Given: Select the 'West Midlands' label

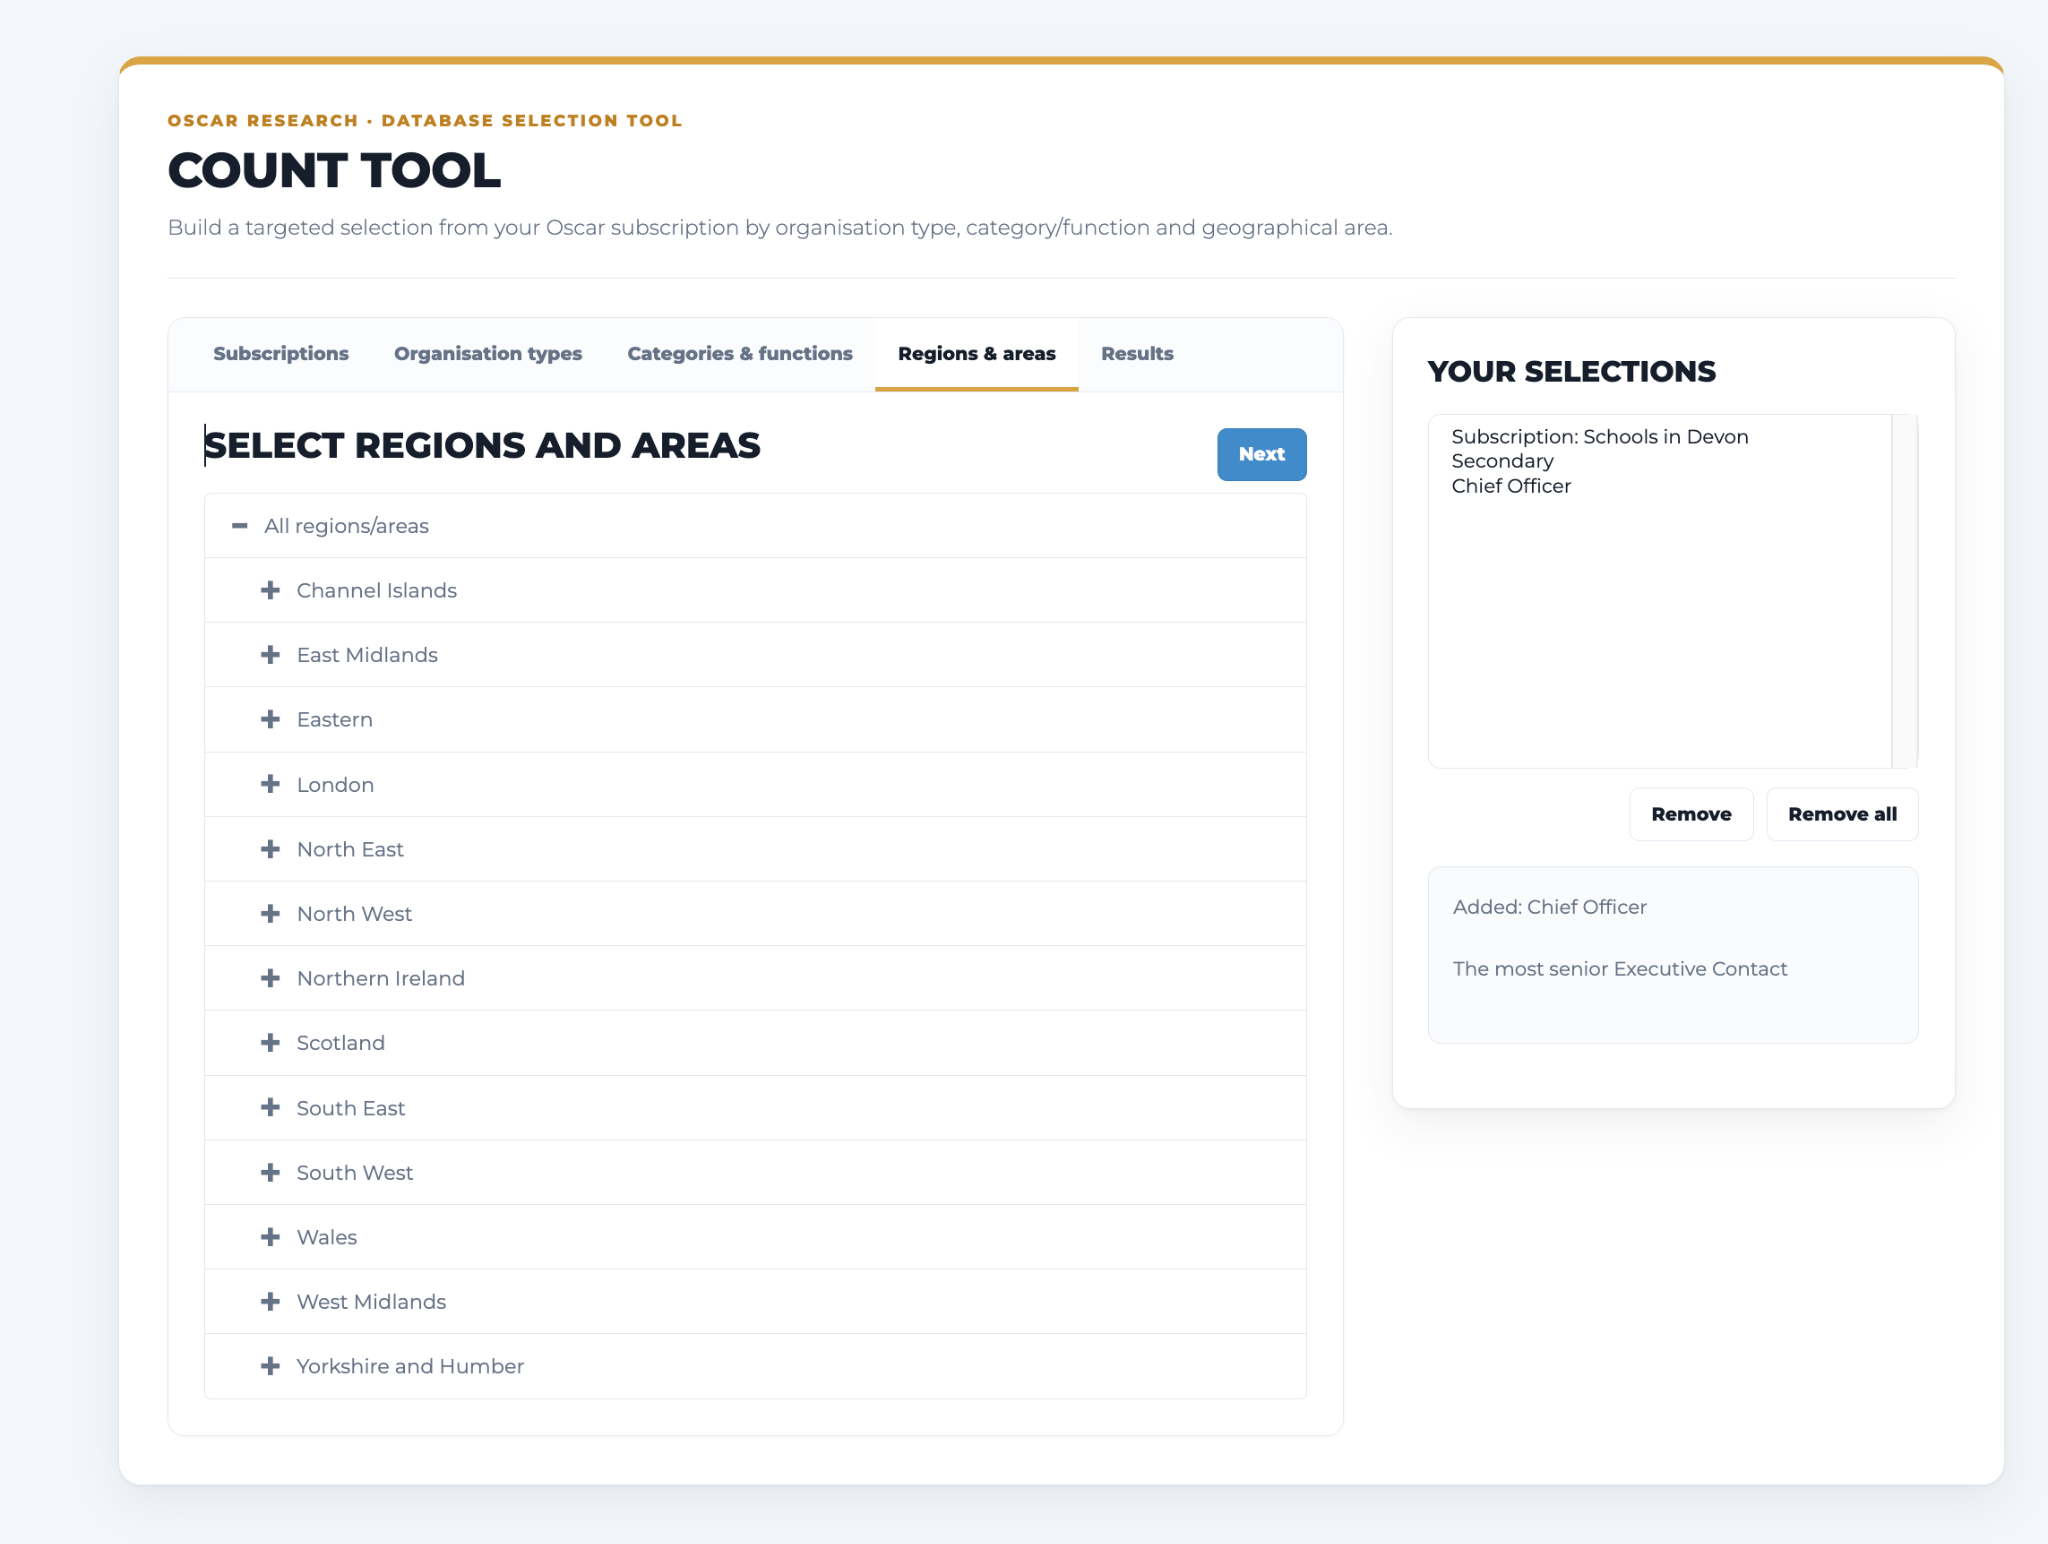Looking at the screenshot, I should point(371,1302).
